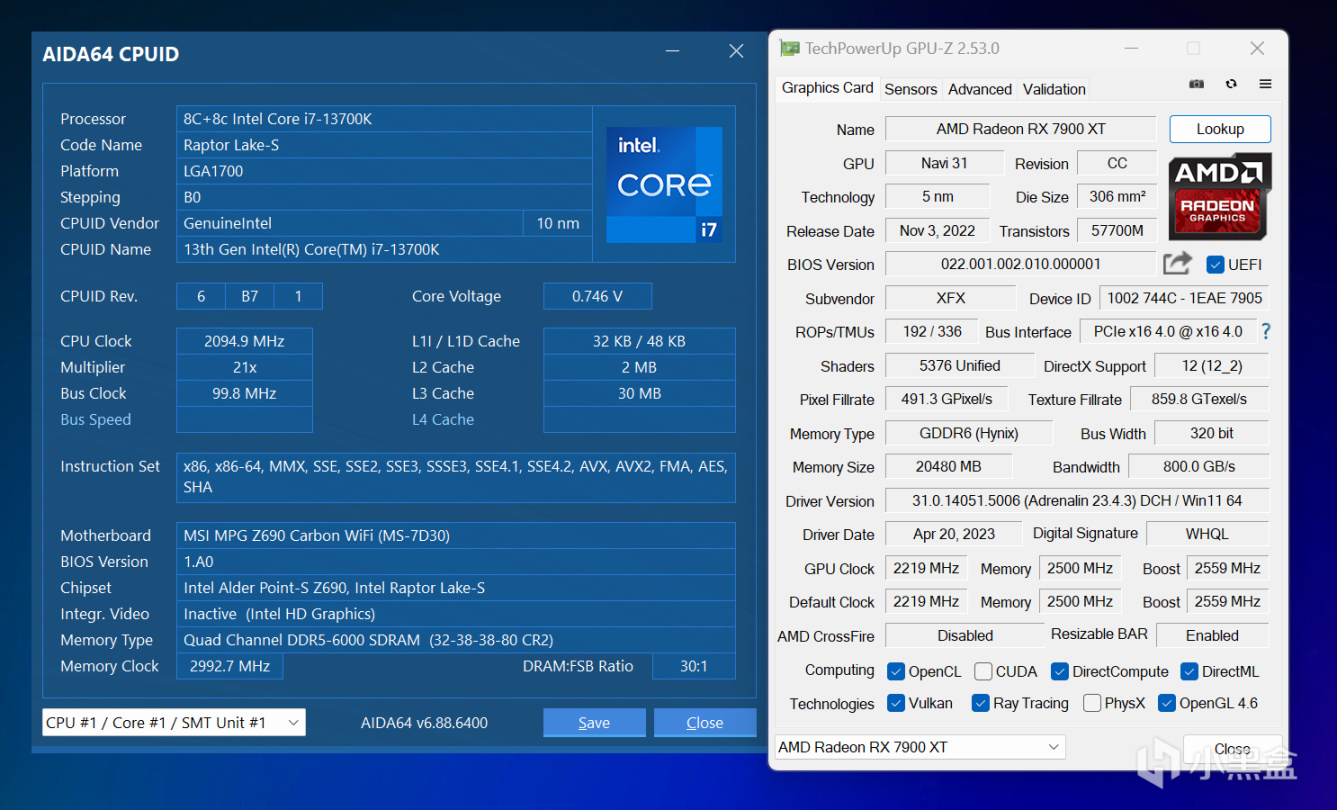Screen dimensions: 1337x810
Task: Click the GPU Name field
Action: 1020,129
